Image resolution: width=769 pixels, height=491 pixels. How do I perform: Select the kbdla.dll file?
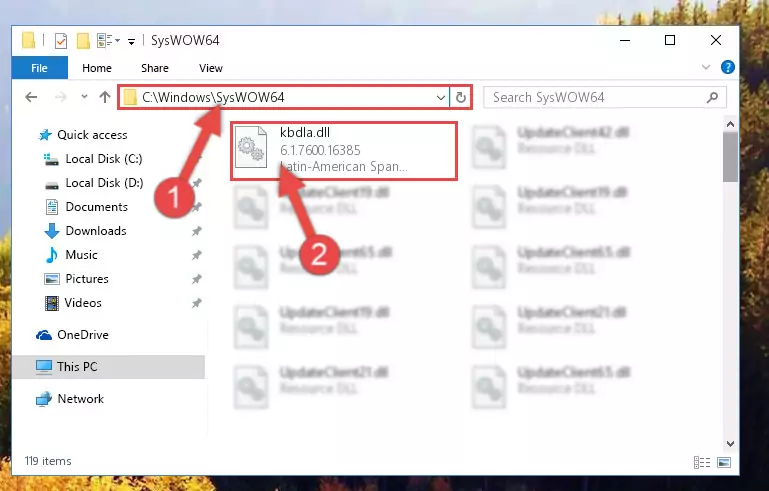pos(344,151)
